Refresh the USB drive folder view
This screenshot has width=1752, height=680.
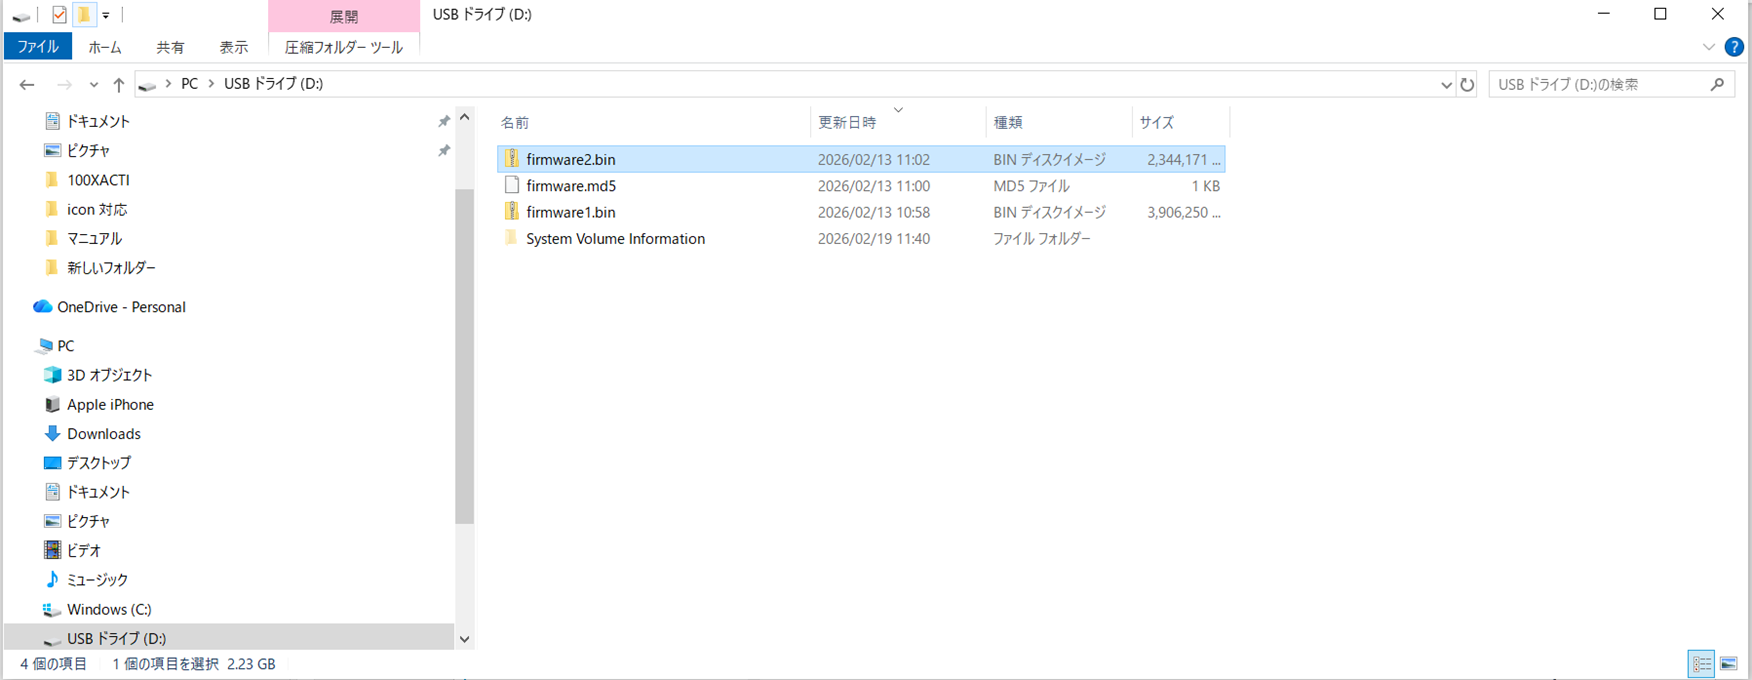[1466, 85]
